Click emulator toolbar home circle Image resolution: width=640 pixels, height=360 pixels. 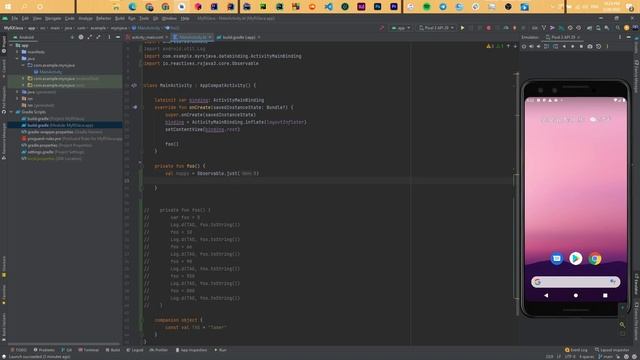coord(573,47)
